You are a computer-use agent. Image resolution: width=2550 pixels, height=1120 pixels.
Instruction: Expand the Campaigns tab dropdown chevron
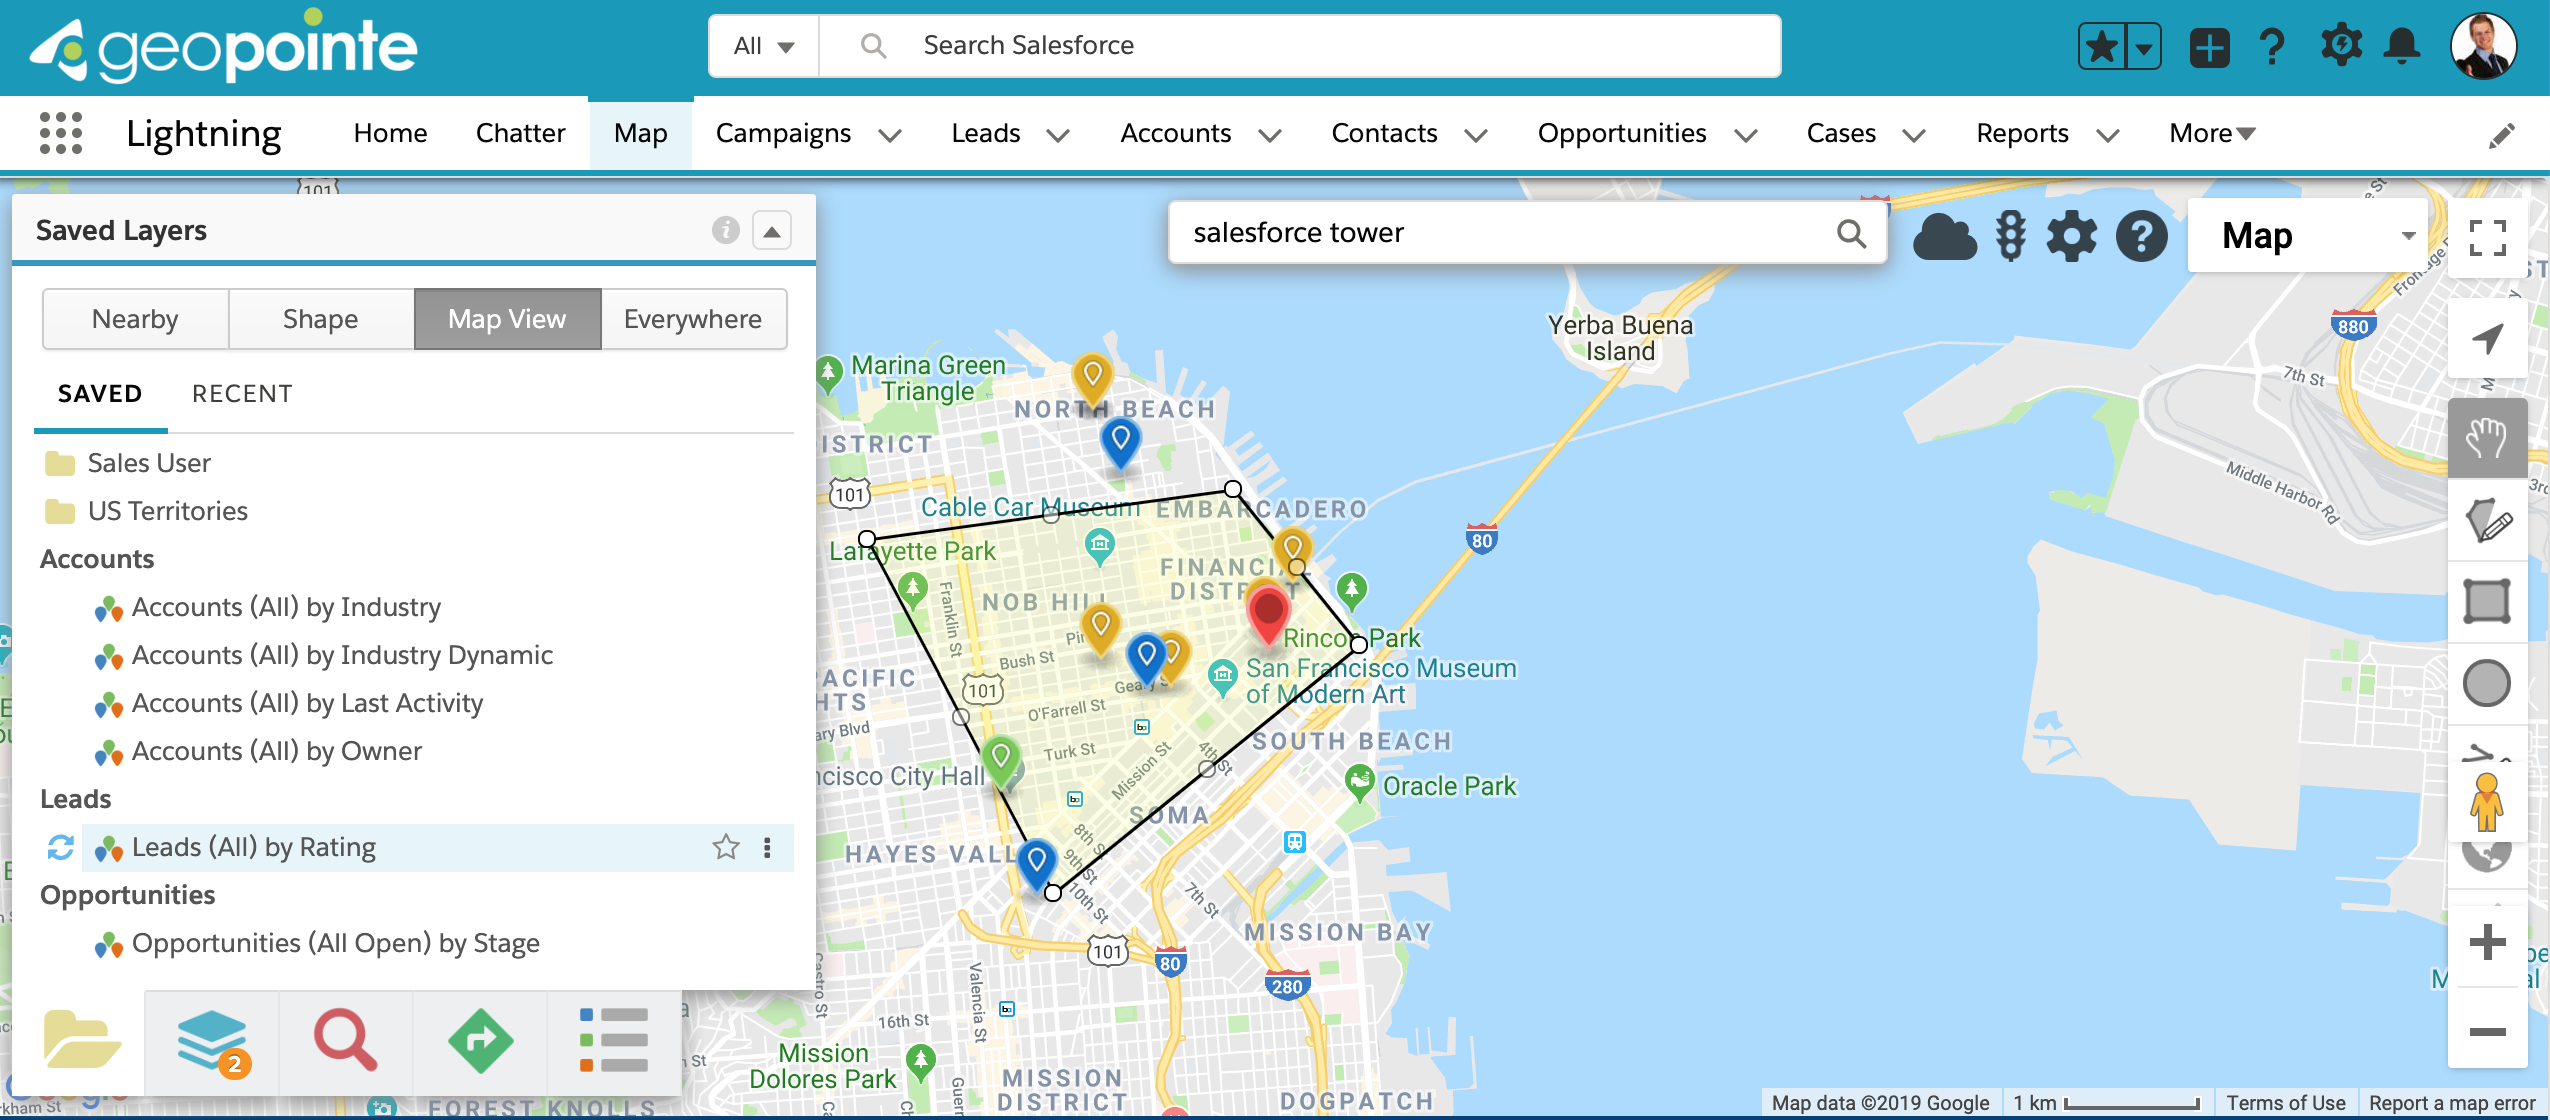890,135
